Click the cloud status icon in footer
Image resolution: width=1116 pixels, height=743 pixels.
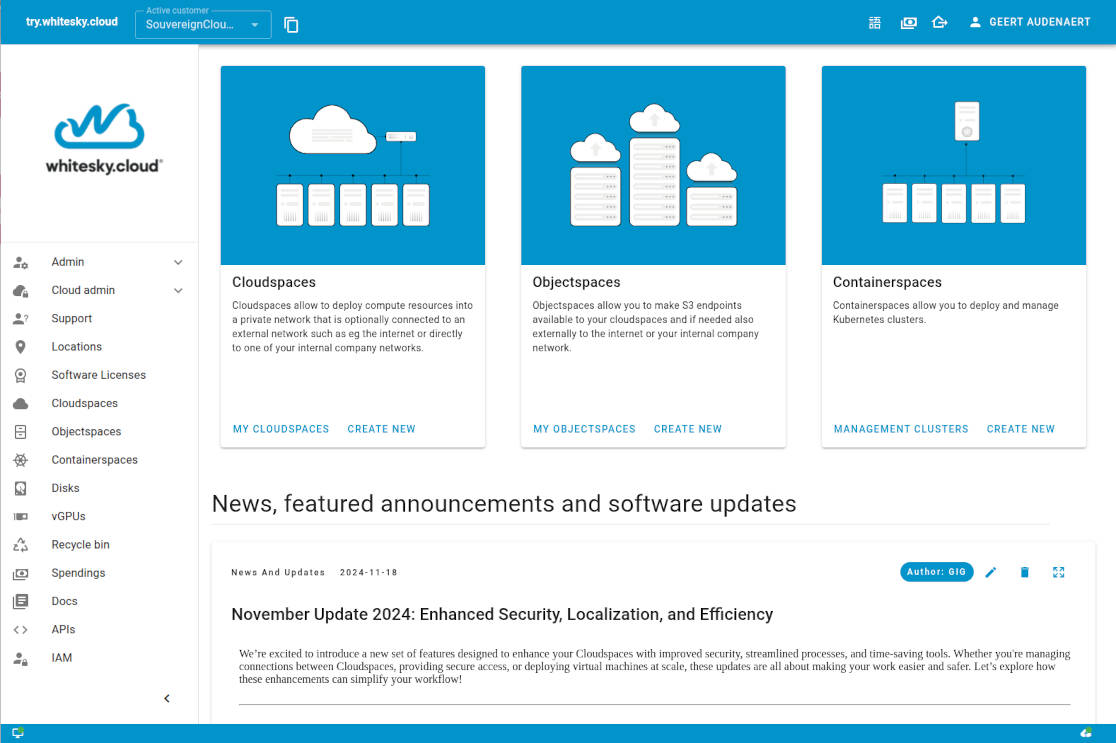click(1086, 733)
